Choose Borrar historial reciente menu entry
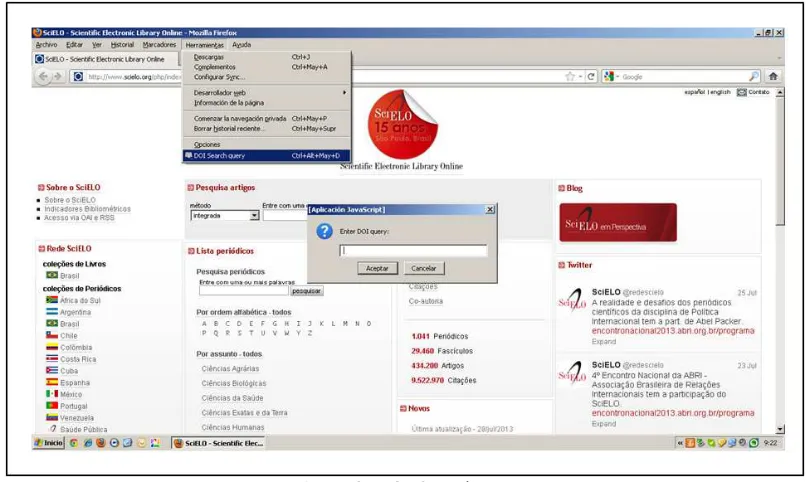 (x=266, y=128)
